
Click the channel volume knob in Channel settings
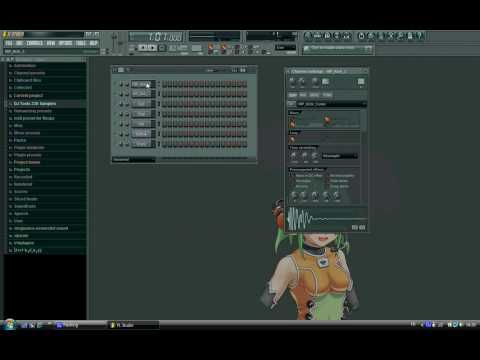coord(301,81)
